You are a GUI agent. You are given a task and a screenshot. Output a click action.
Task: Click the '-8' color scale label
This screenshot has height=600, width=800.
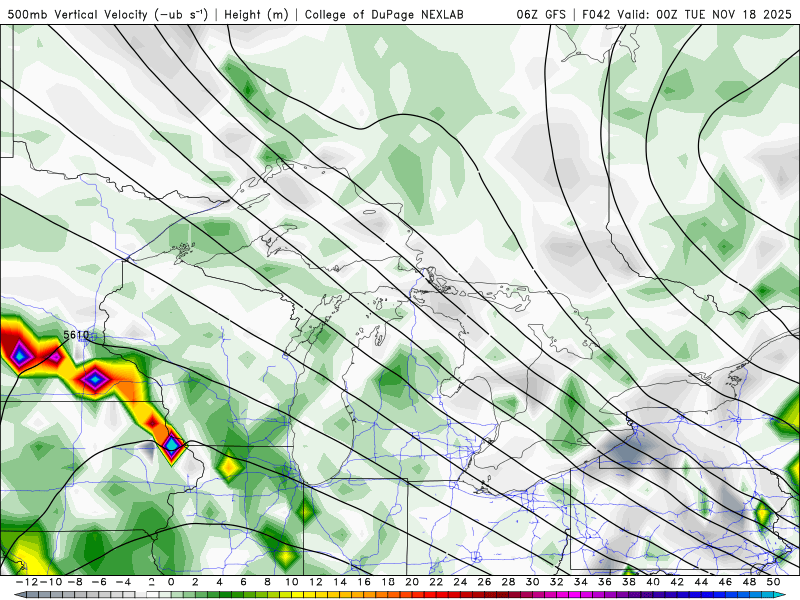pos(74,582)
